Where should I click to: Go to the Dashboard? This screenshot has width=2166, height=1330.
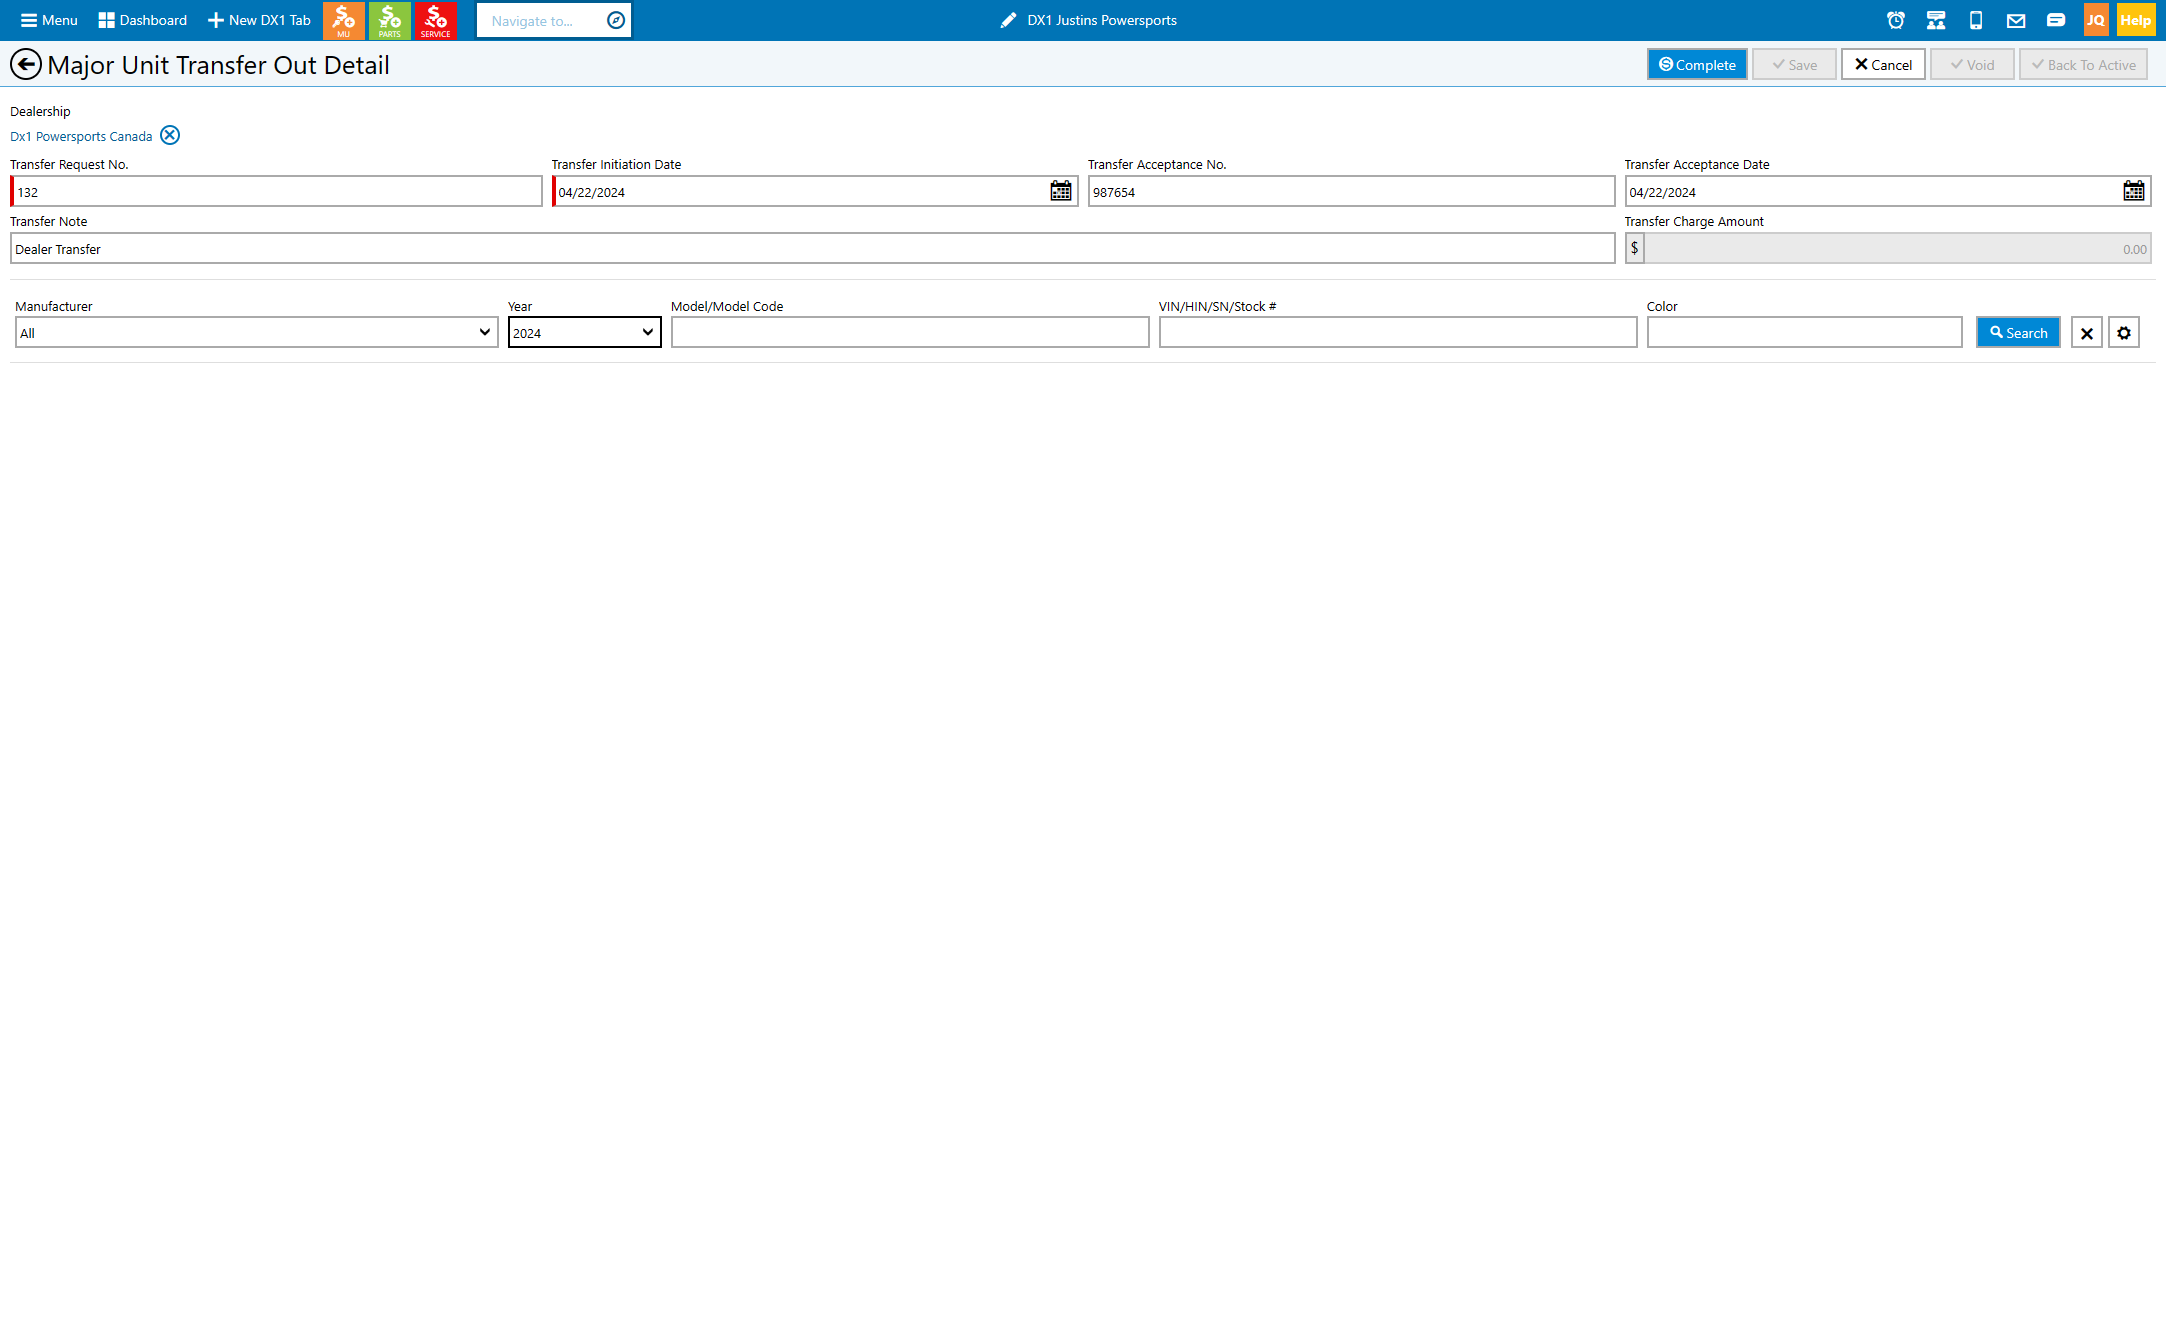[143, 20]
